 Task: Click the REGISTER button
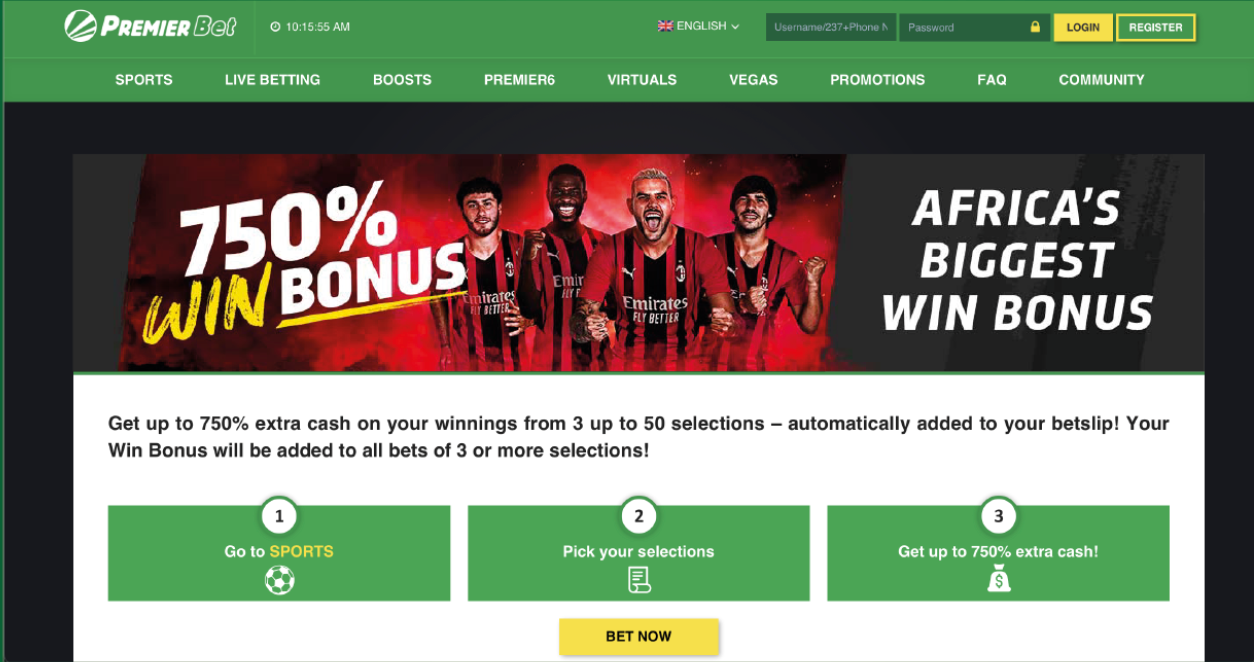tap(1156, 27)
